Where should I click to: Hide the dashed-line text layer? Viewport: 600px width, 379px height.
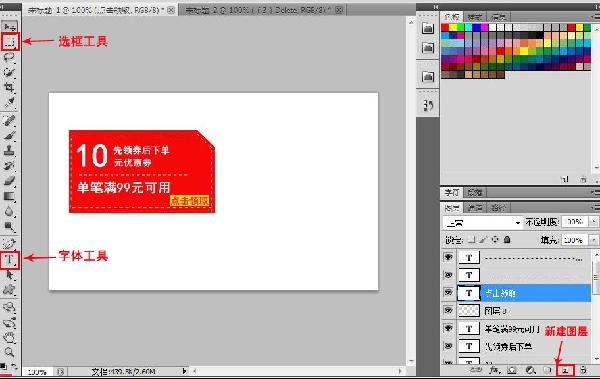point(448,257)
